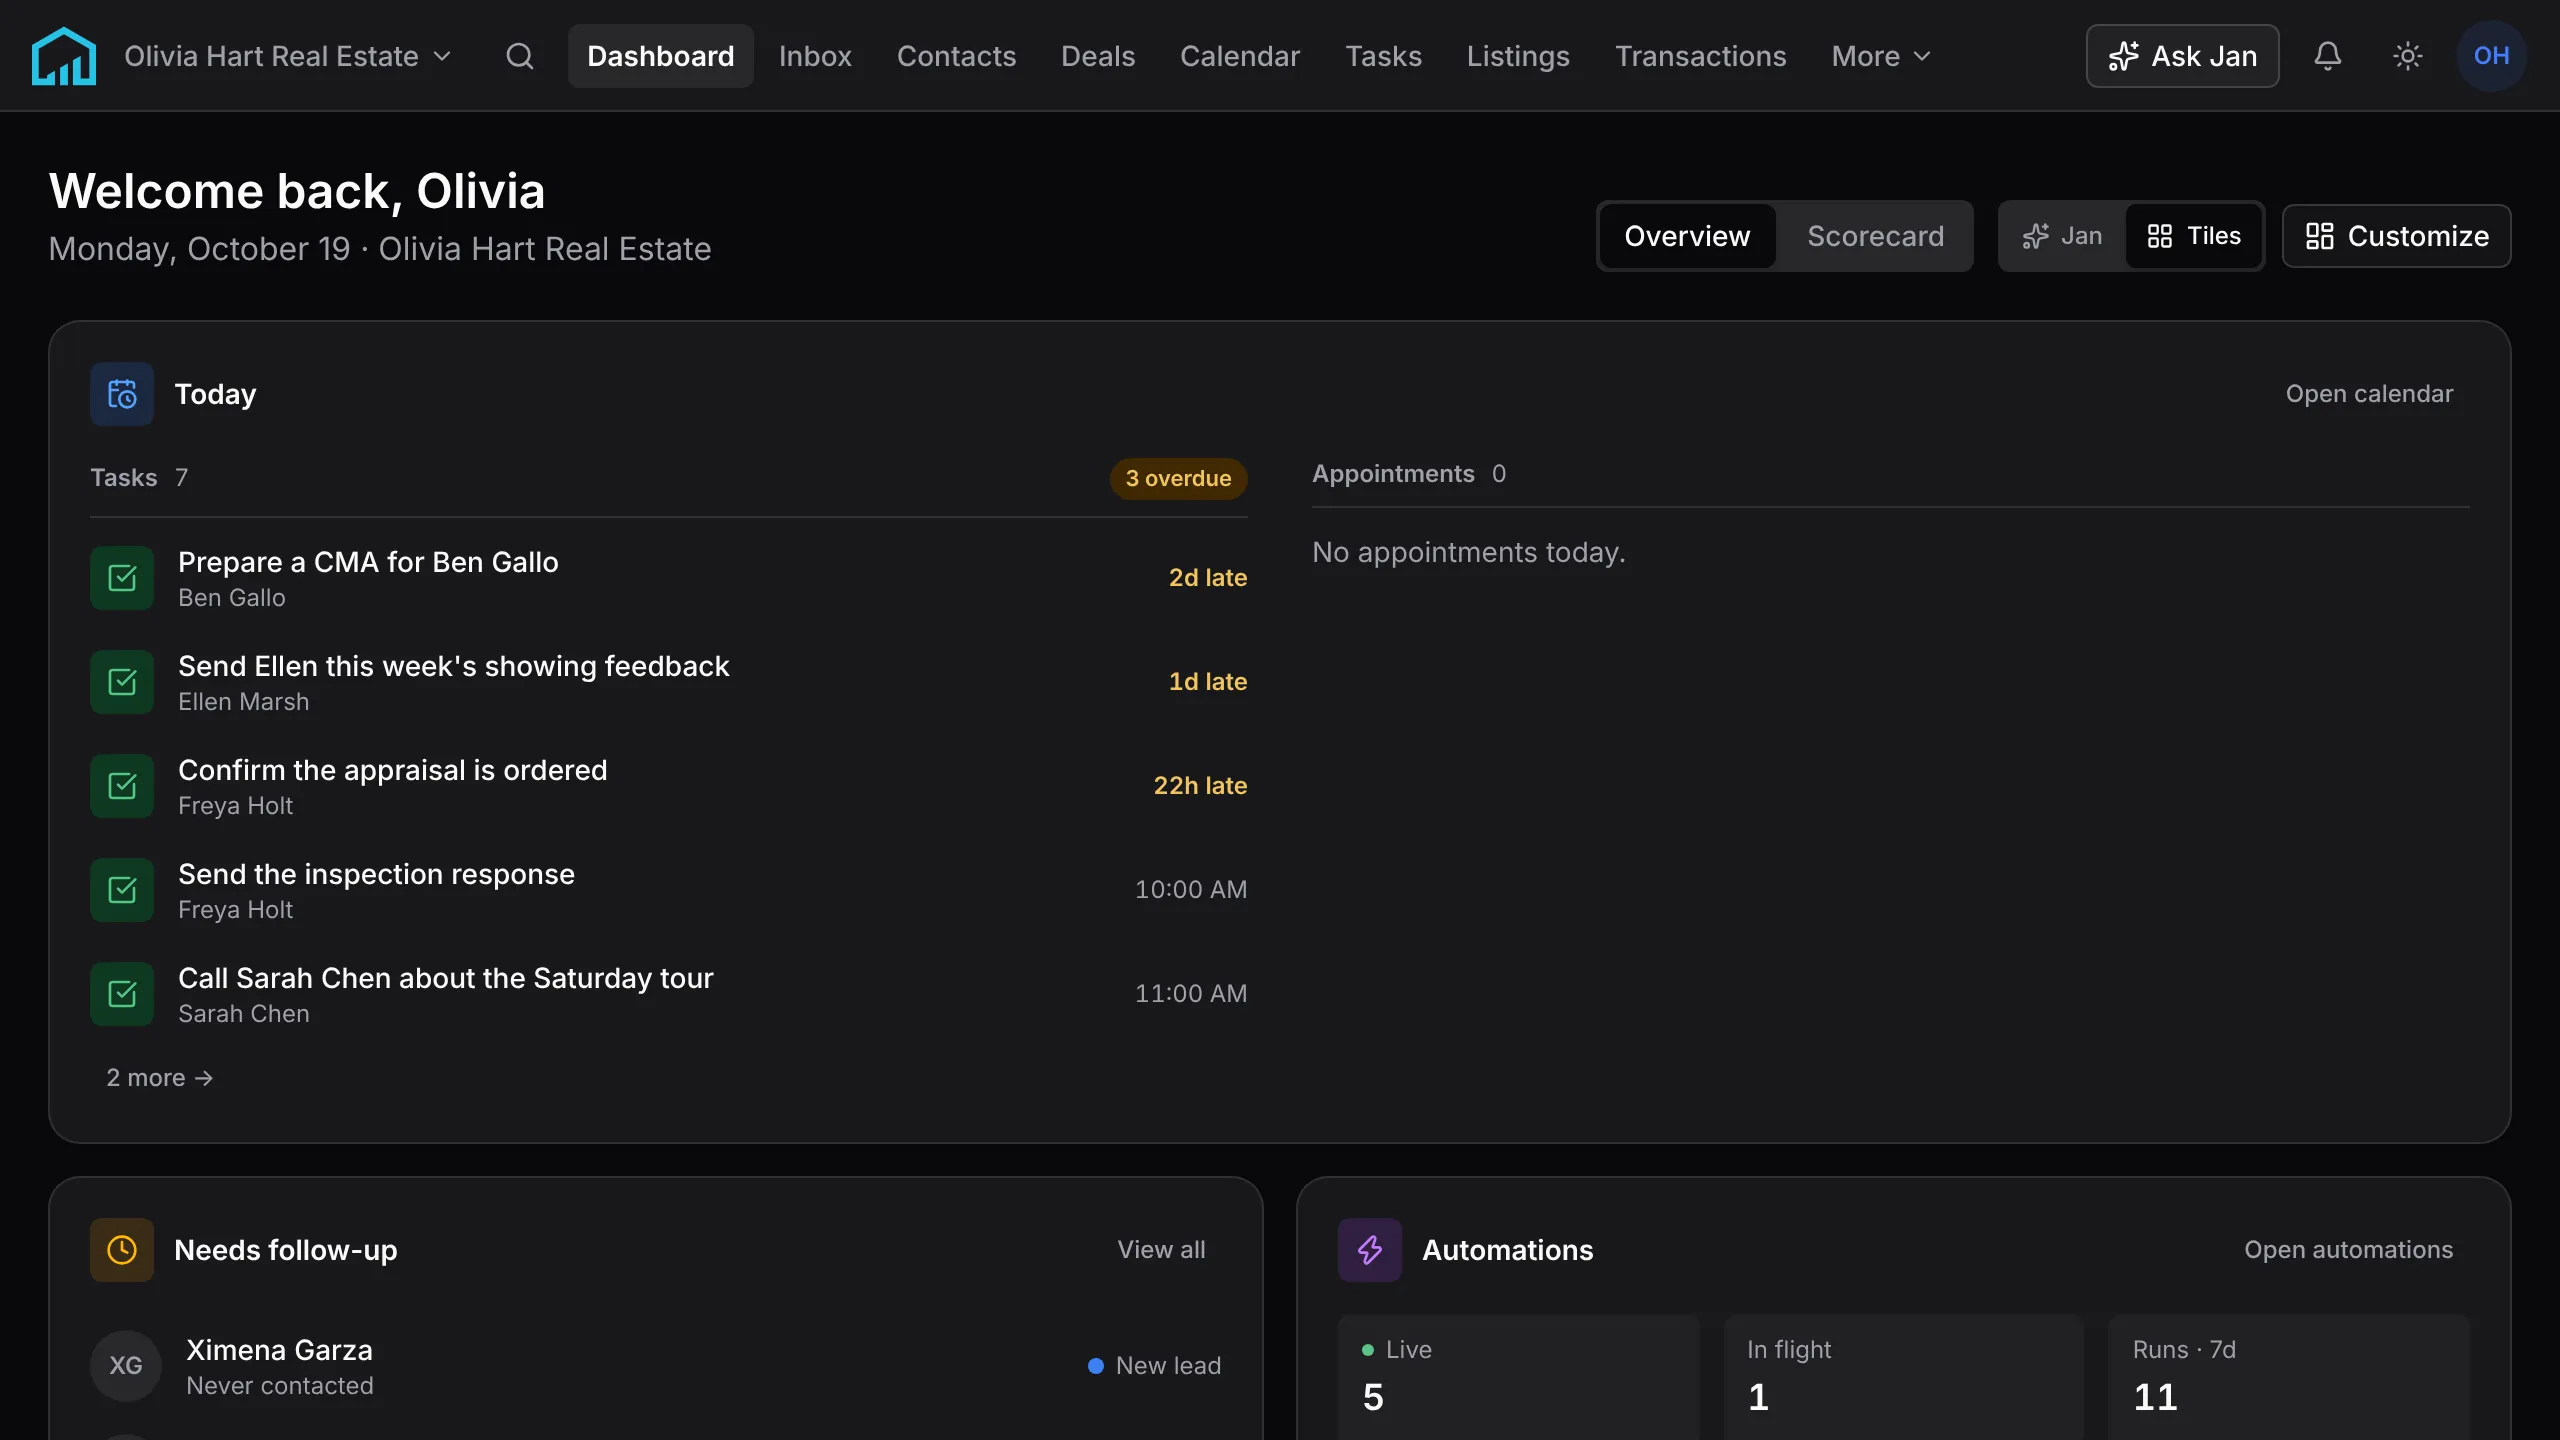Open the In flight automations tile
Screen dimensions: 2560x1440
[x=1904, y=1378]
